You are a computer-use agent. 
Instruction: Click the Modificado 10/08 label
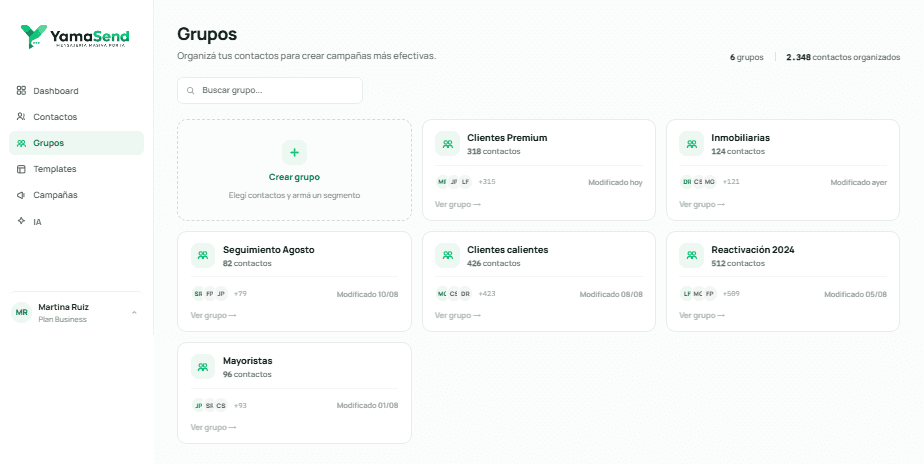point(367,294)
